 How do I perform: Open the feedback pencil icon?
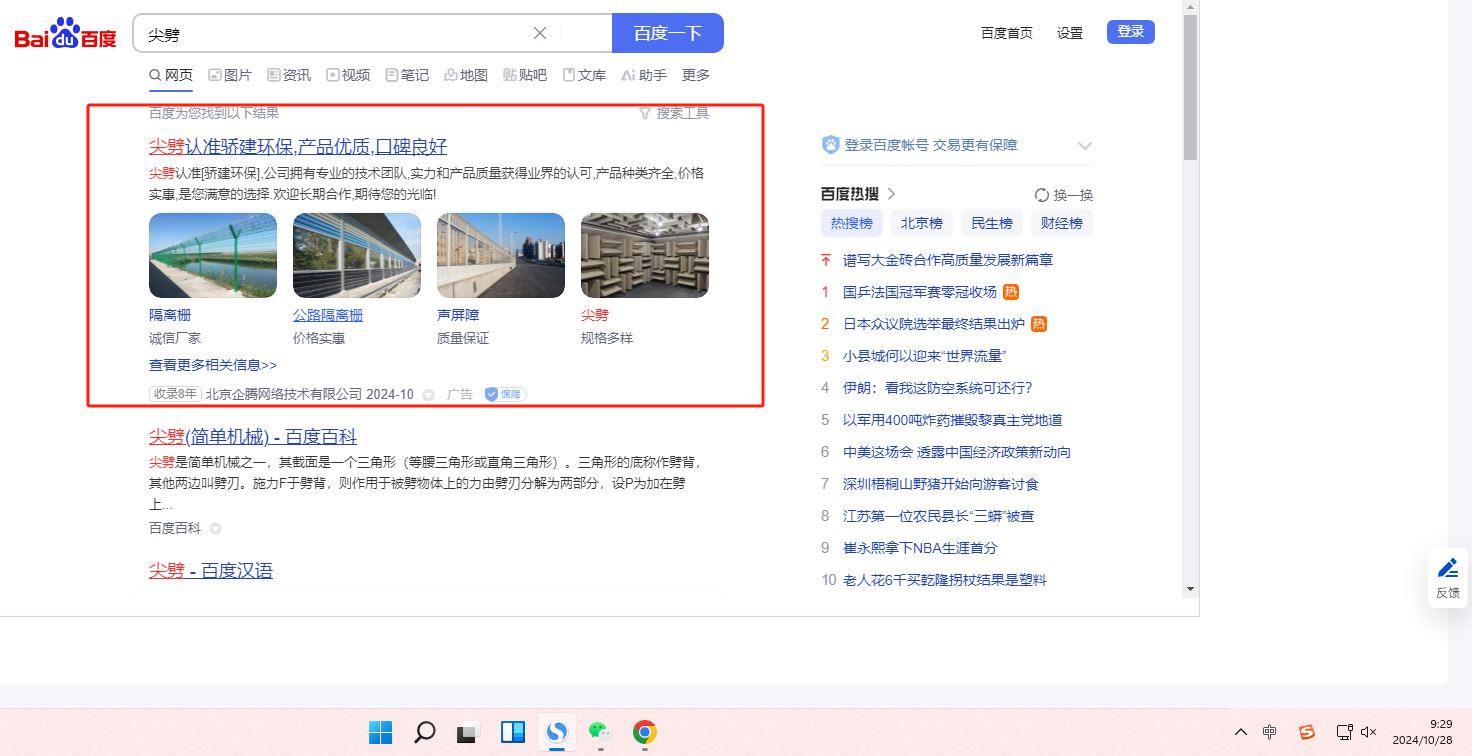click(x=1447, y=568)
